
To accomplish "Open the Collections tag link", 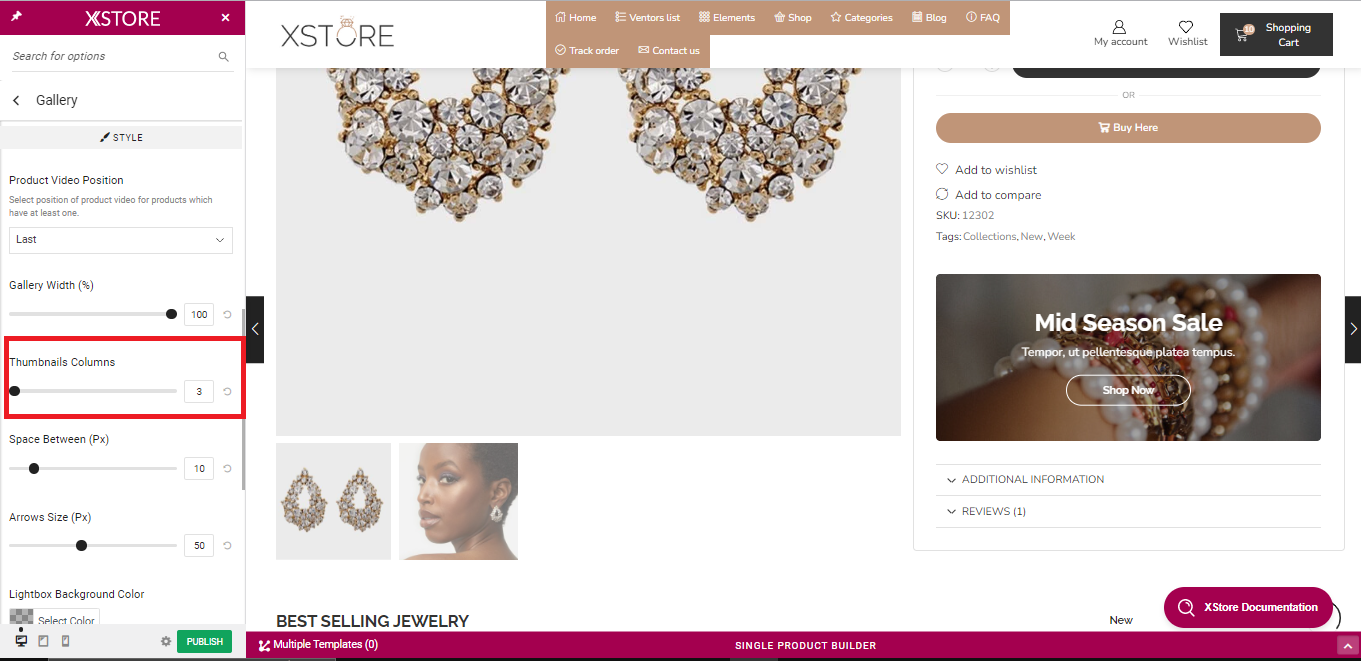I will coord(989,236).
